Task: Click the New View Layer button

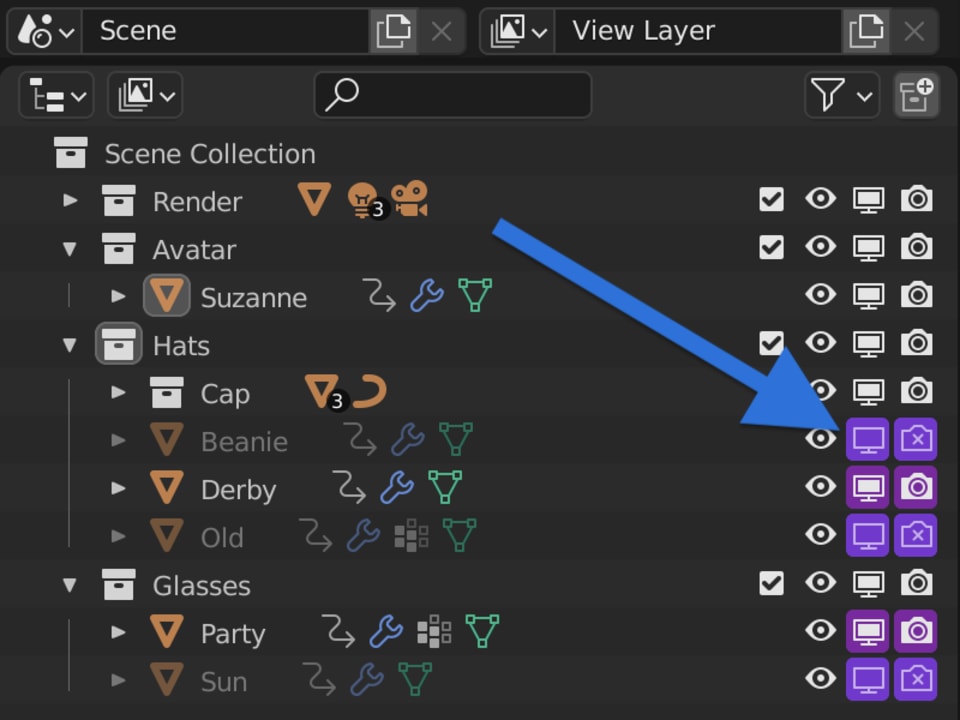Action: (866, 31)
